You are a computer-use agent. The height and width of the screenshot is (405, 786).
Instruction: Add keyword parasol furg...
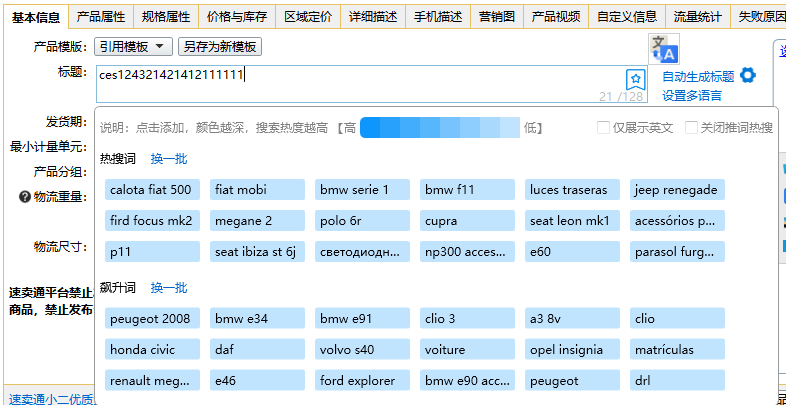[677, 252]
